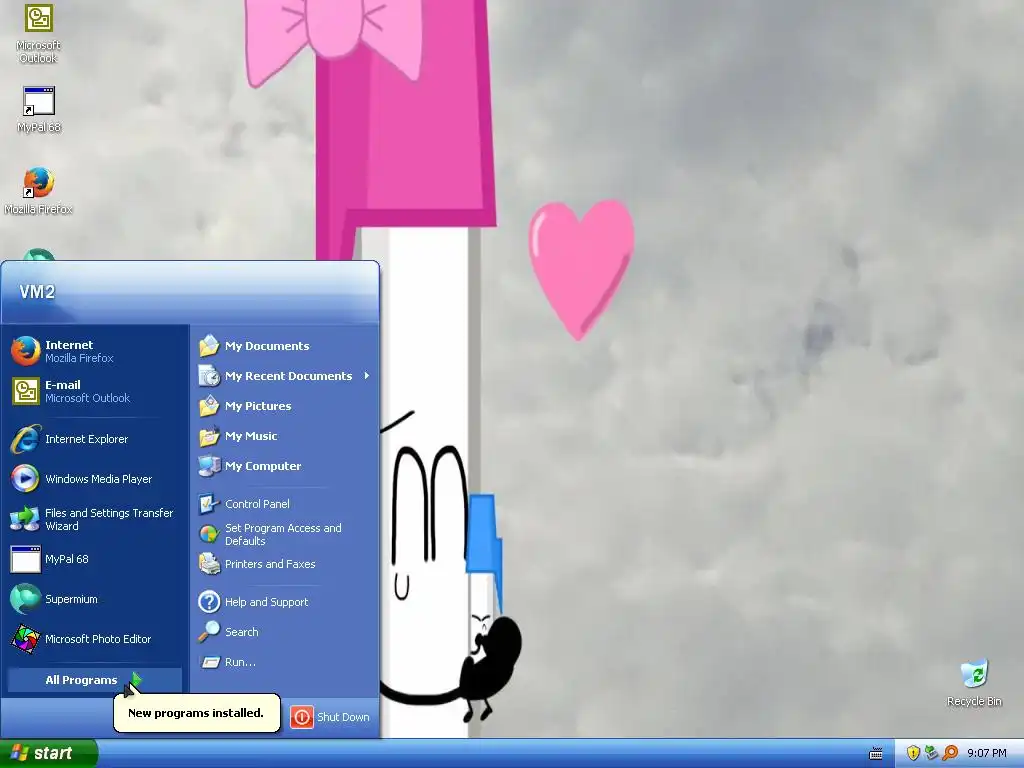Open Microsoft Outlook desktop shortcut

[39, 33]
